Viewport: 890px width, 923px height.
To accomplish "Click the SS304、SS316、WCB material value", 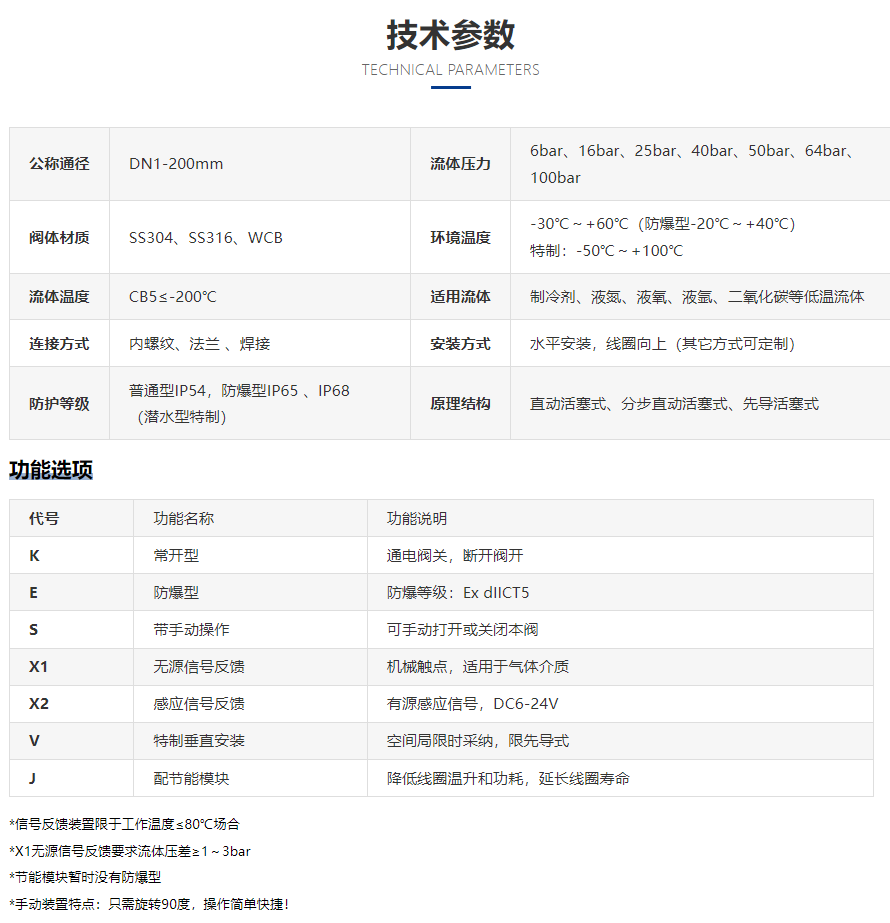I will coord(205,238).
